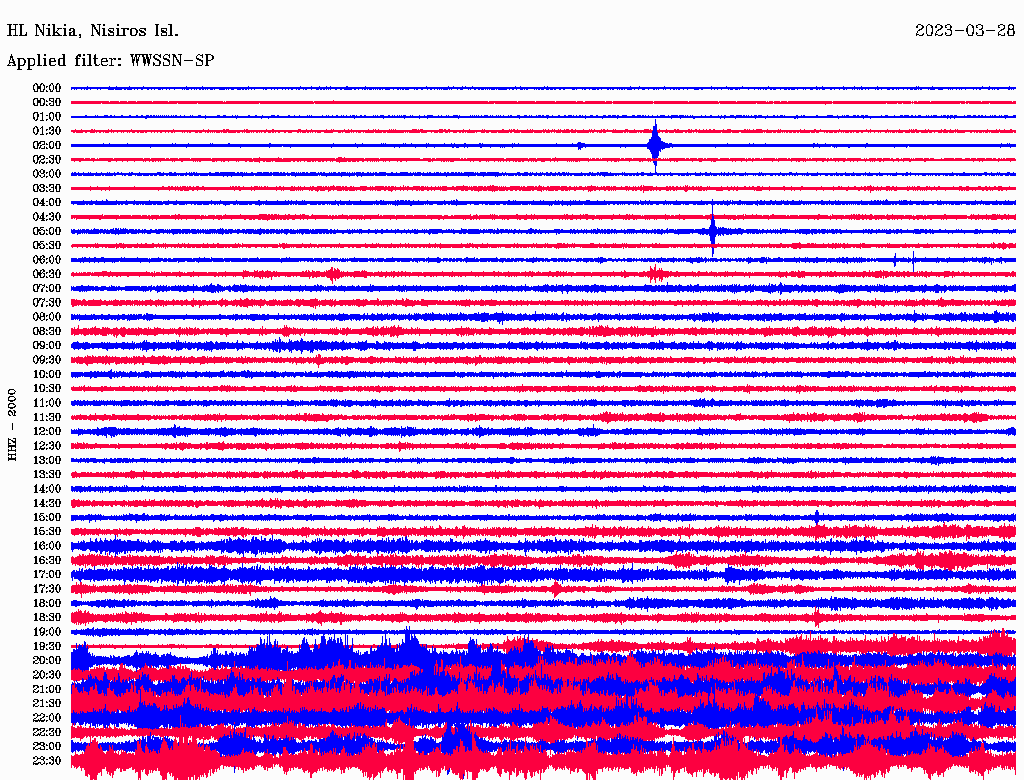Select the "08:00" time label
Screen dimensions: 1024x780
click(x=46, y=317)
